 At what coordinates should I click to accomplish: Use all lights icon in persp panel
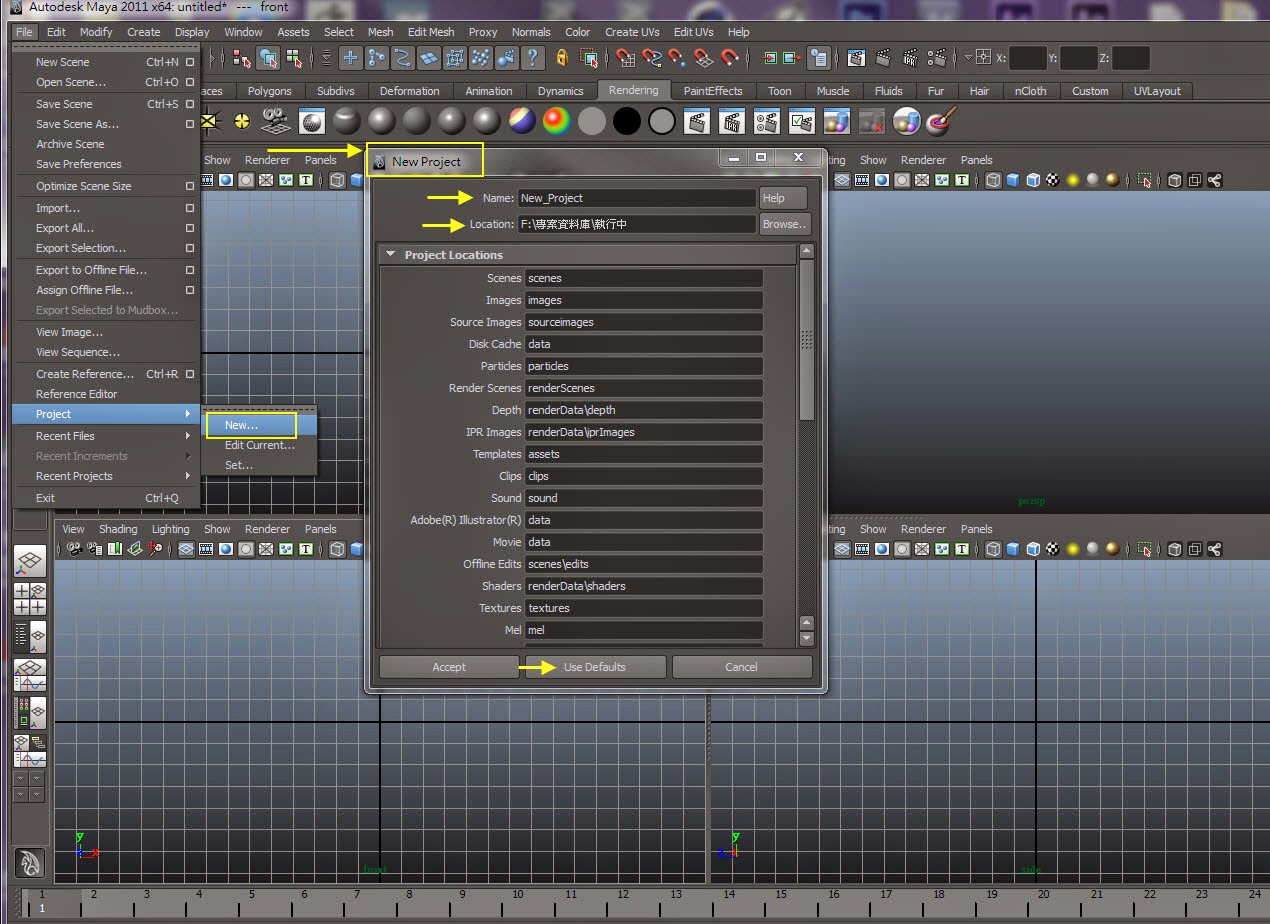1073,181
